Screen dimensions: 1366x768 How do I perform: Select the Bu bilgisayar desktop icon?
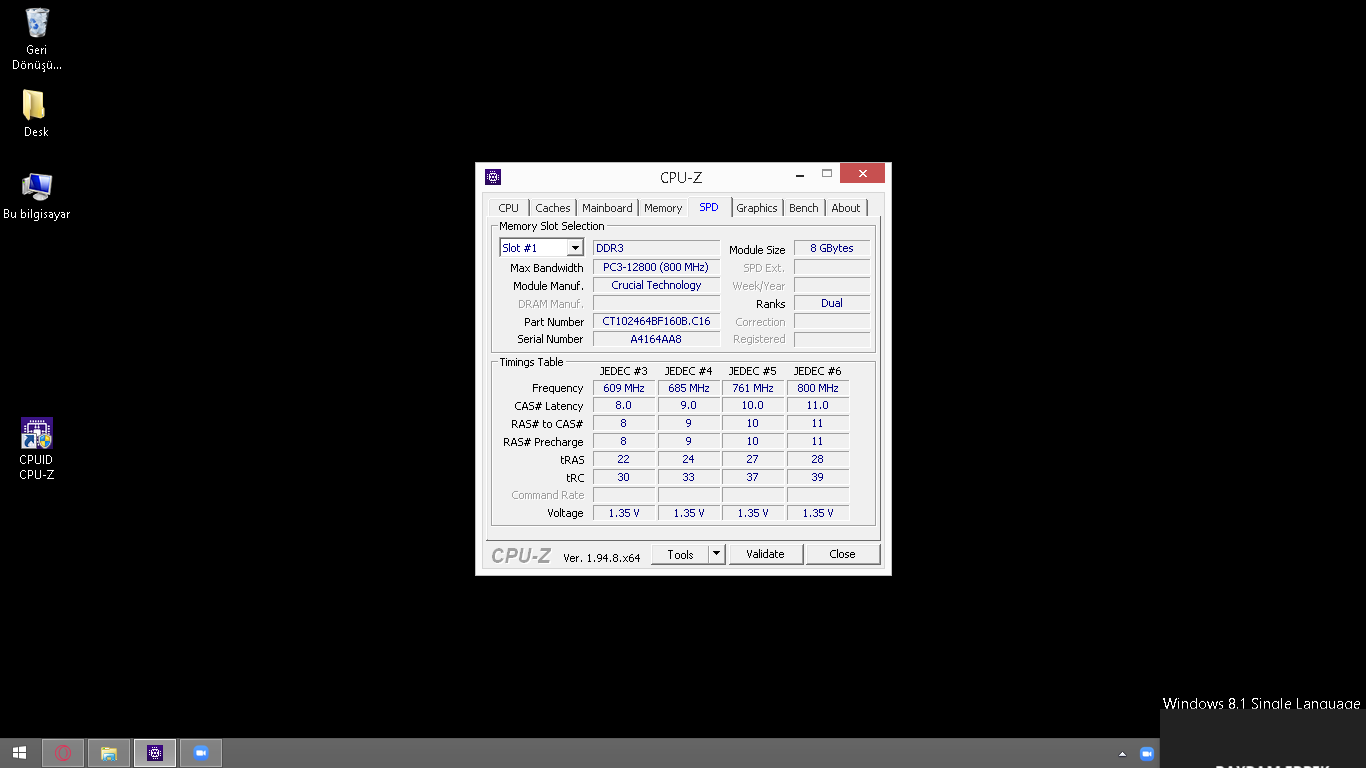[x=37, y=196]
